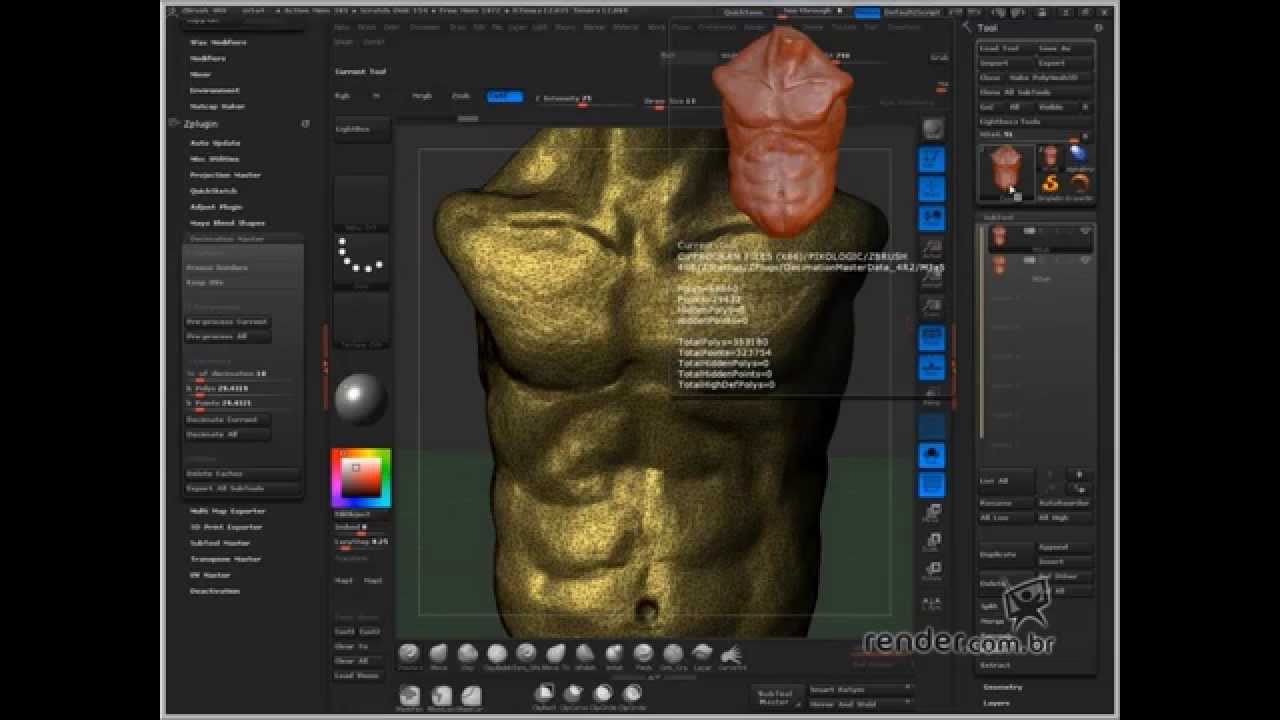The height and width of the screenshot is (720, 1280).
Task: Select the Inflat brush icon
Action: [x=614, y=655]
